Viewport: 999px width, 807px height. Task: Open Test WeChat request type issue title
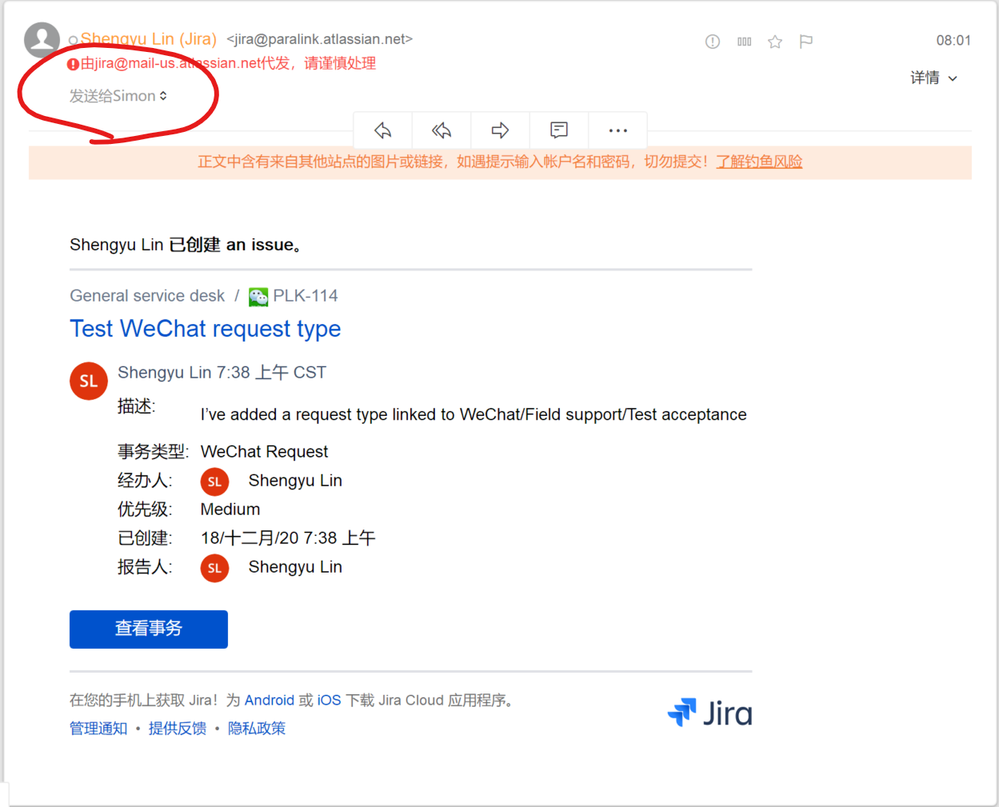[x=205, y=329]
